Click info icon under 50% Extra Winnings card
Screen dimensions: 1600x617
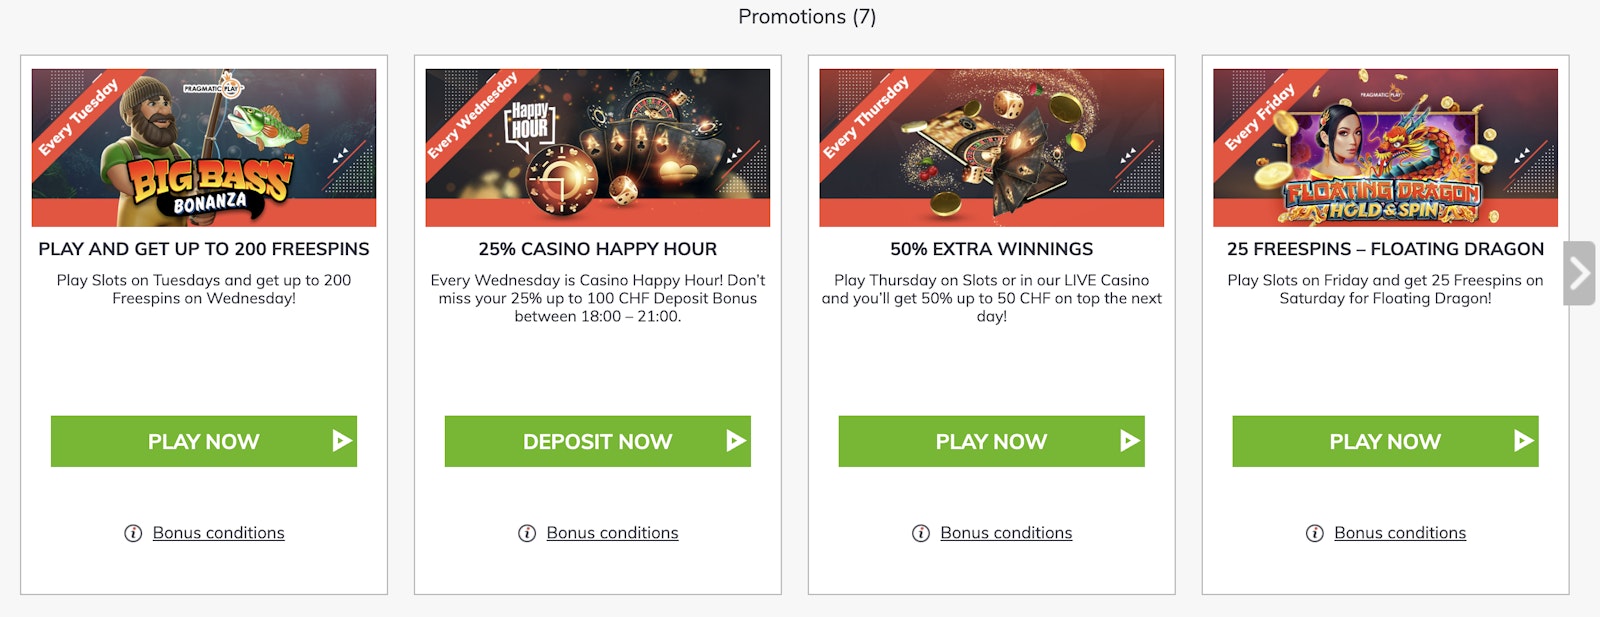(921, 534)
